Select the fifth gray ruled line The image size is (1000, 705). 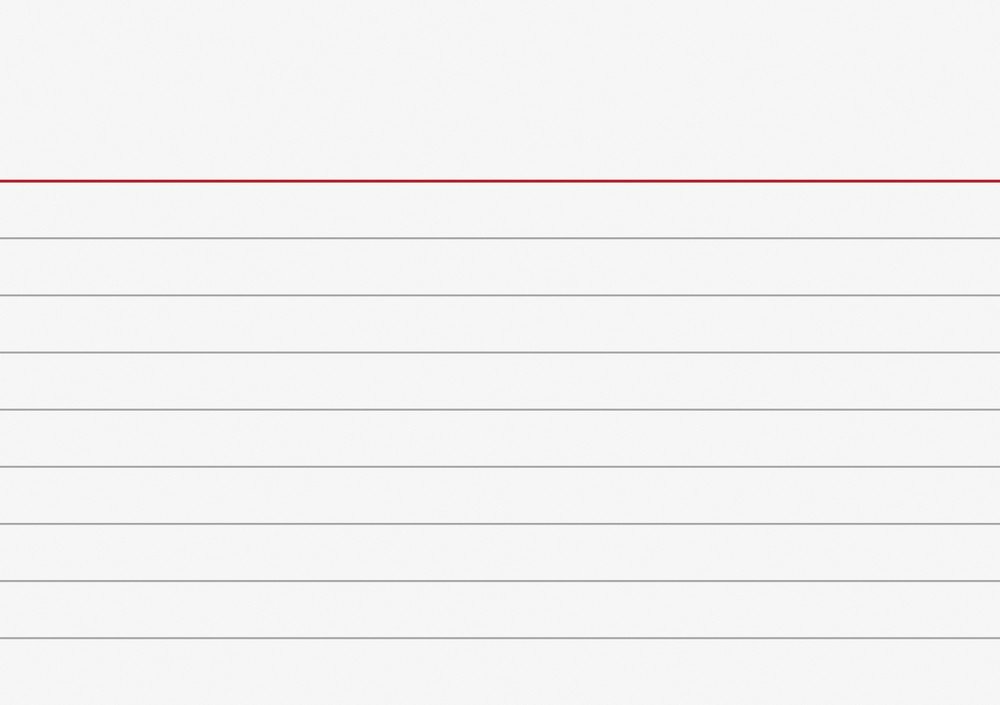[500, 466]
